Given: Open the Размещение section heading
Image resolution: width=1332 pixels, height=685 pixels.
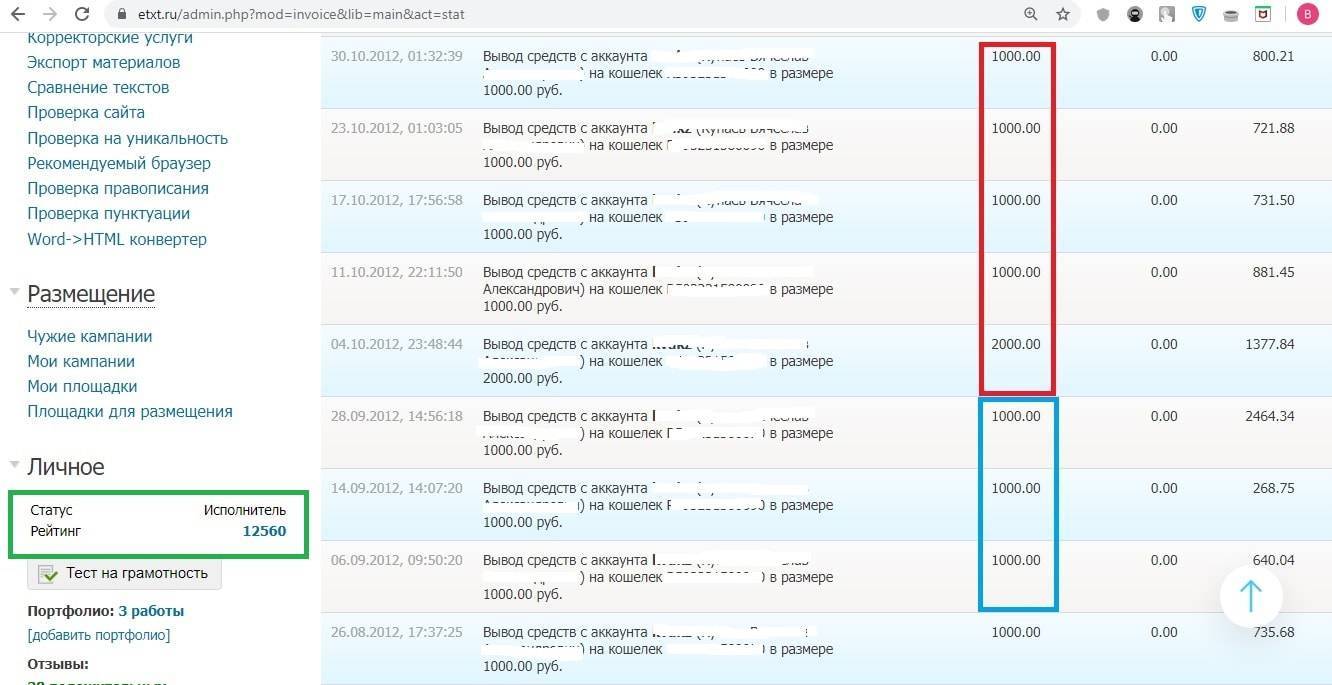Looking at the screenshot, I should (91, 294).
